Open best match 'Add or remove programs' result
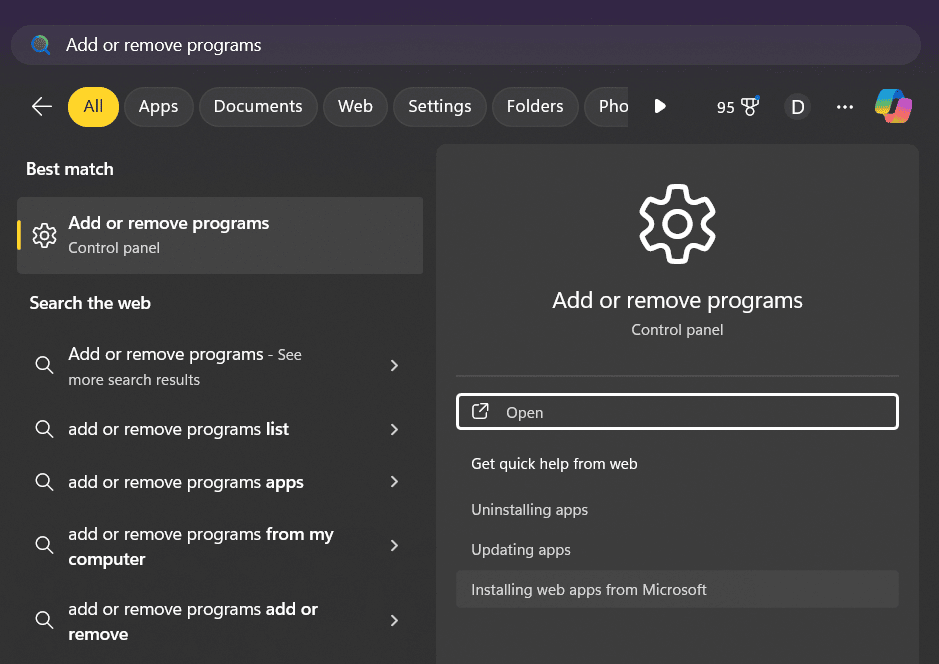Viewport: 939px width, 664px height. [220, 235]
